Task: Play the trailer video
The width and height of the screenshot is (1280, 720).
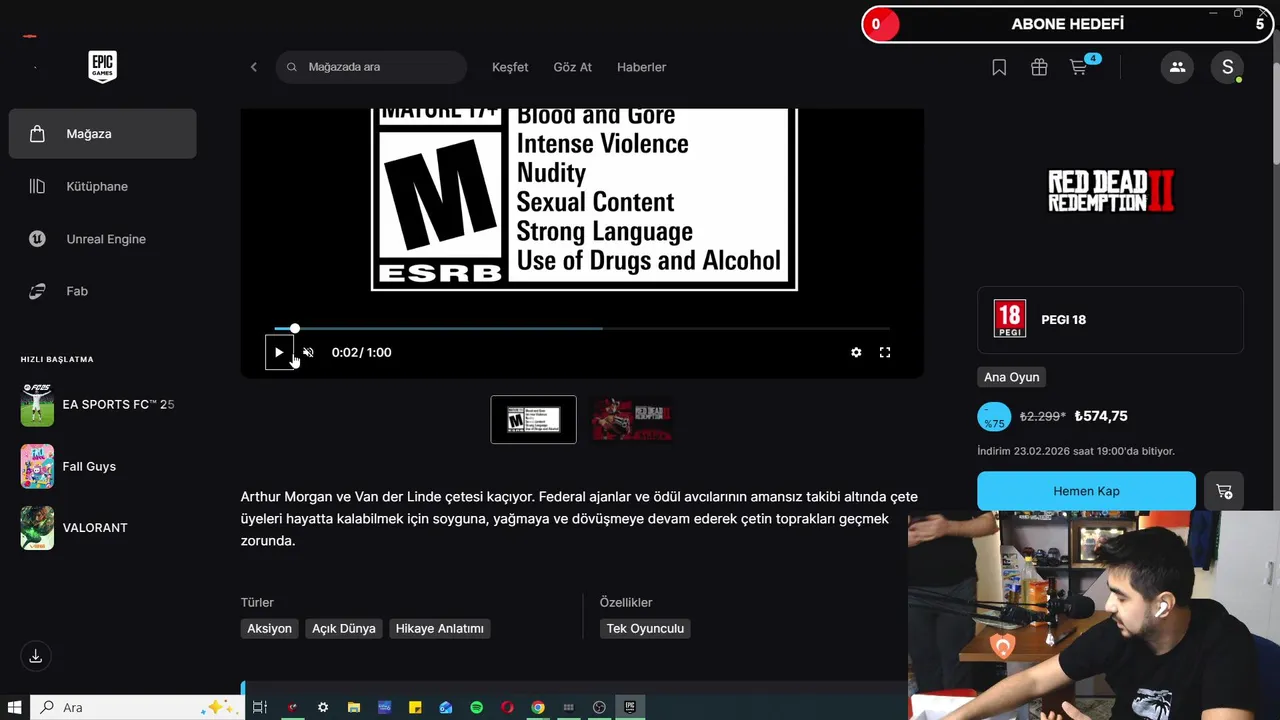Action: pos(279,352)
